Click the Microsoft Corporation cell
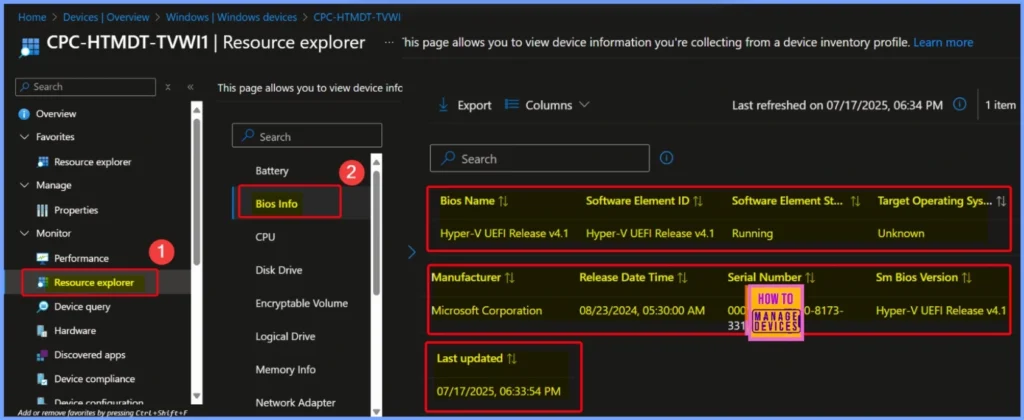The height and width of the screenshot is (420, 1024). pos(487,310)
